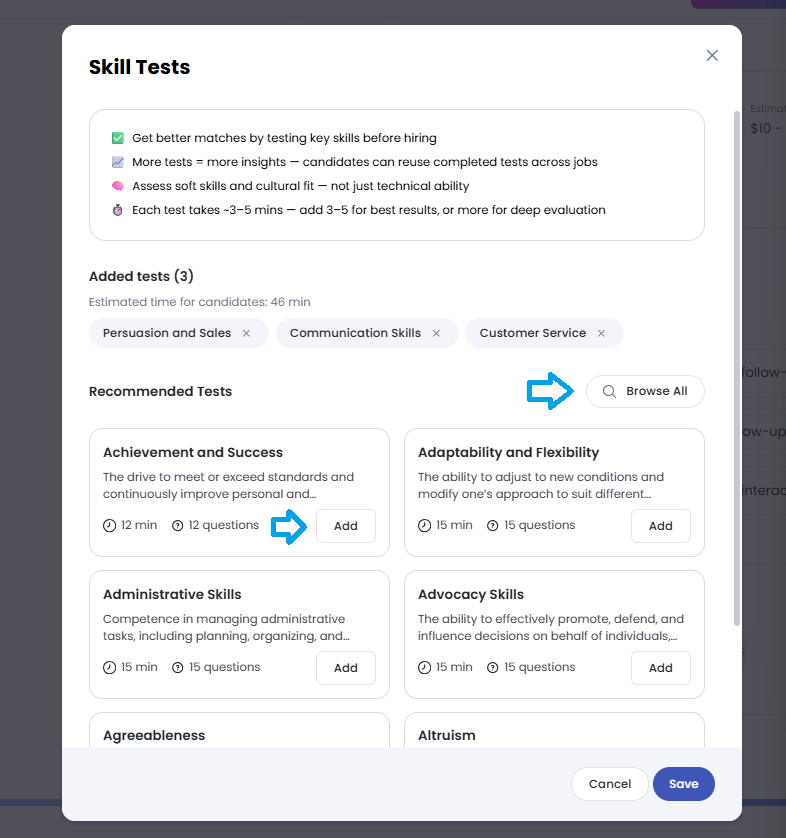Viewport: 786px width, 838px height.
Task: Click the search icon in Browse All
Action: tap(608, 392)
